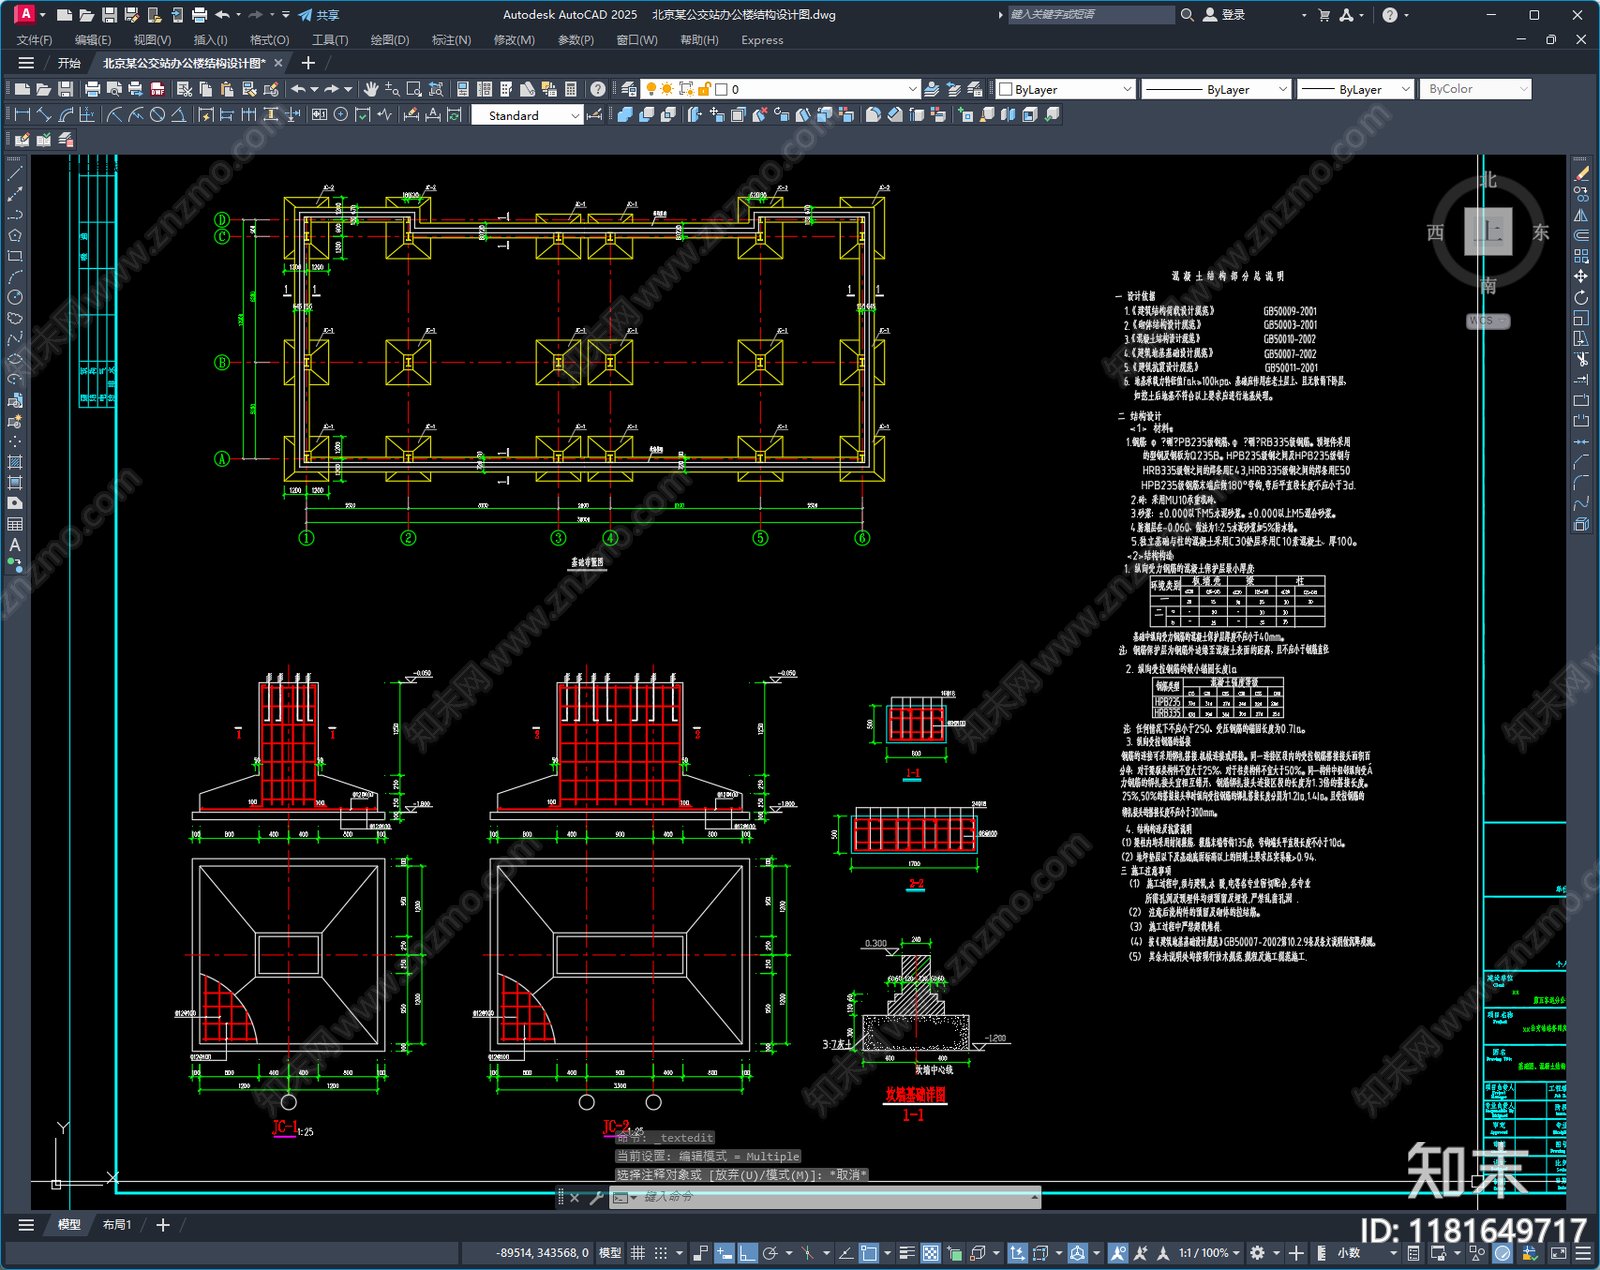Toggle transparency display in status bar
This screenshot has height=1270, width=1600.
point(930,1253)
